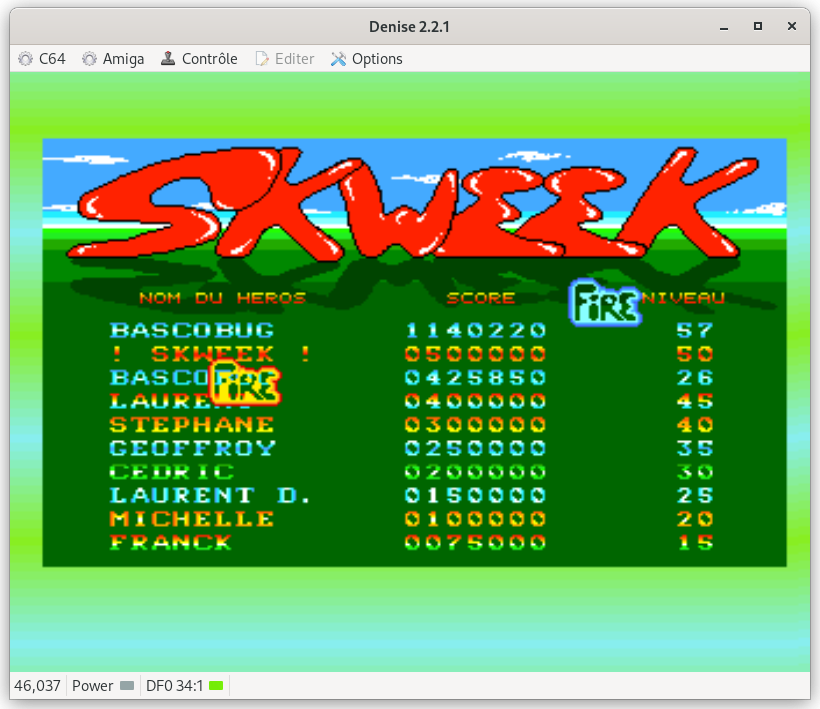This screenshot has width=820, height=709.
Task: Click the NOM DU HEROS header
Action: (x=223, y=298)
